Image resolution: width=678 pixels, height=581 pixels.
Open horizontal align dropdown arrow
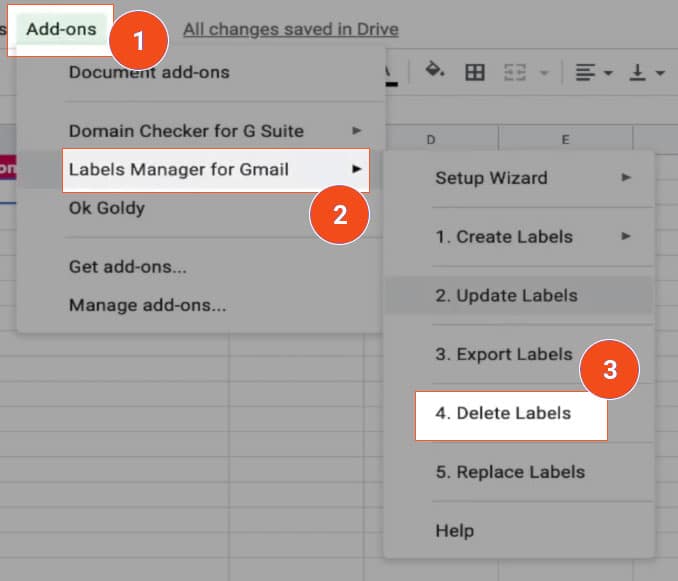coord(608,73)
